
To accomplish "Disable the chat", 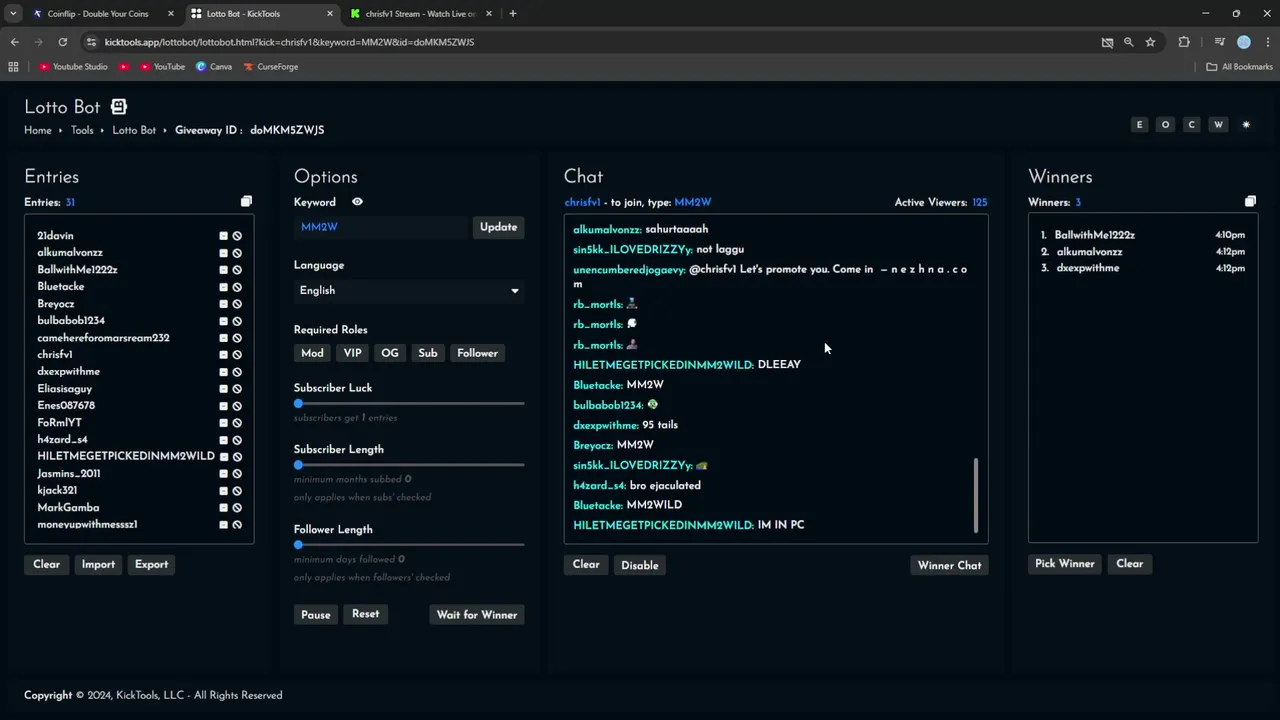I will pyautogui.click(x=639, y=566).
